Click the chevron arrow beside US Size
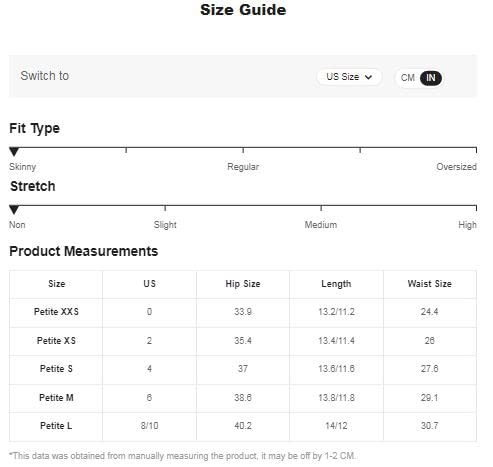Screen dimensions: 493x467 [368, 77]
